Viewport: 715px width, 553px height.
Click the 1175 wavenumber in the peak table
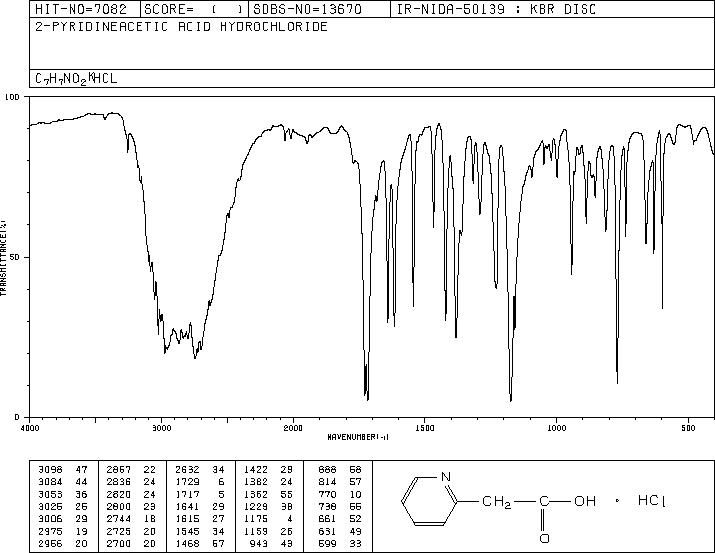click(256, 519)
